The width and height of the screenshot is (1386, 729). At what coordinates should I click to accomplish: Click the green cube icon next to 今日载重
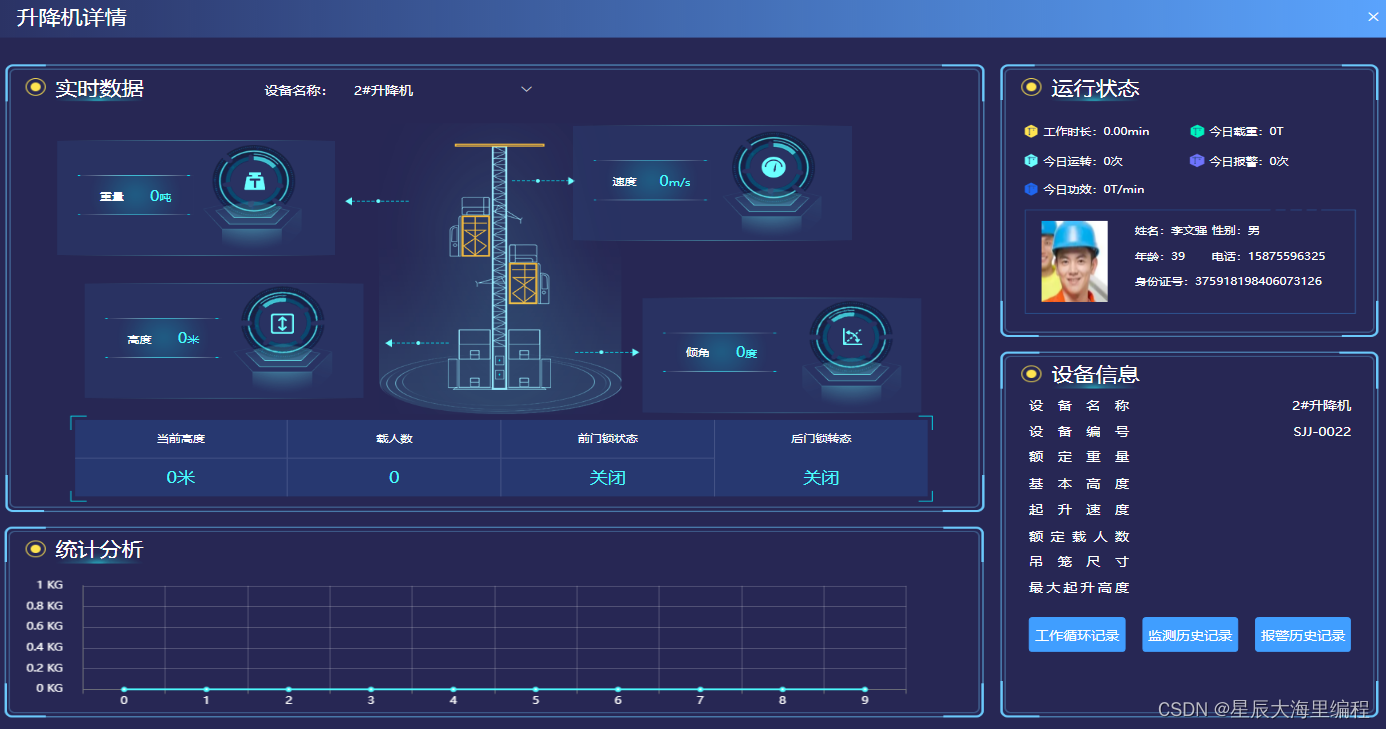point(1197,131)
